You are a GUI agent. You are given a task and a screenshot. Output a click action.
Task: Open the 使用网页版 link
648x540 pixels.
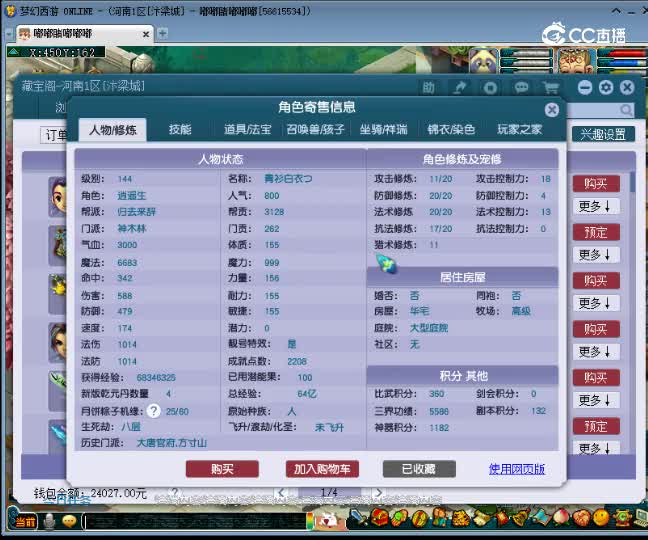pyautogui.click(x=517, y=469)
